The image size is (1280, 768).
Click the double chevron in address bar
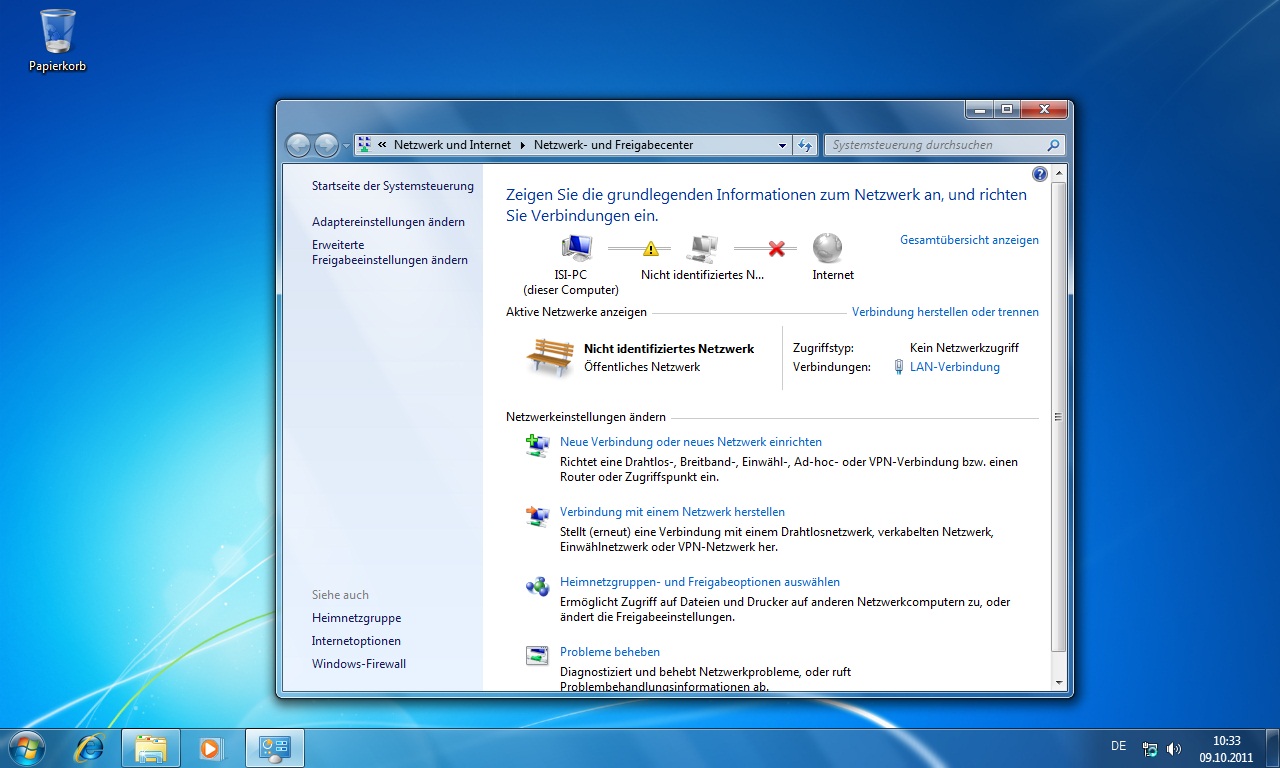click(382, 145)
